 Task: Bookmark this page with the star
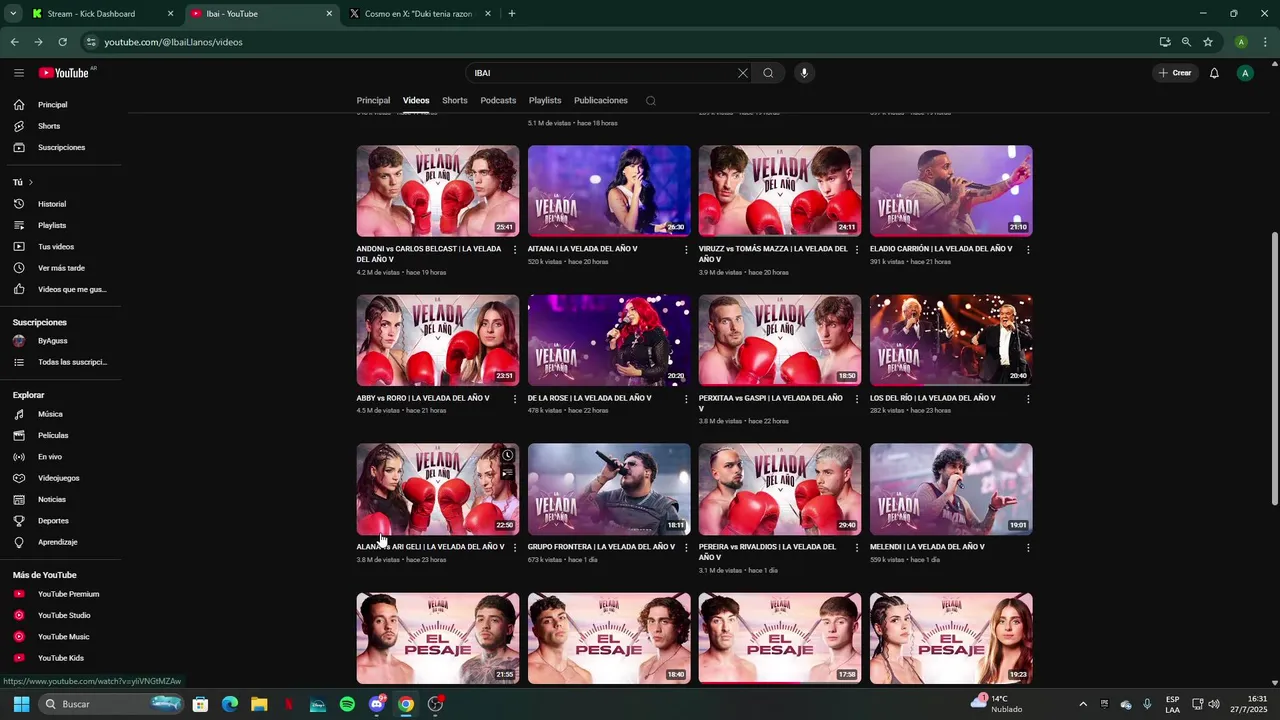tap(1208, 42)
